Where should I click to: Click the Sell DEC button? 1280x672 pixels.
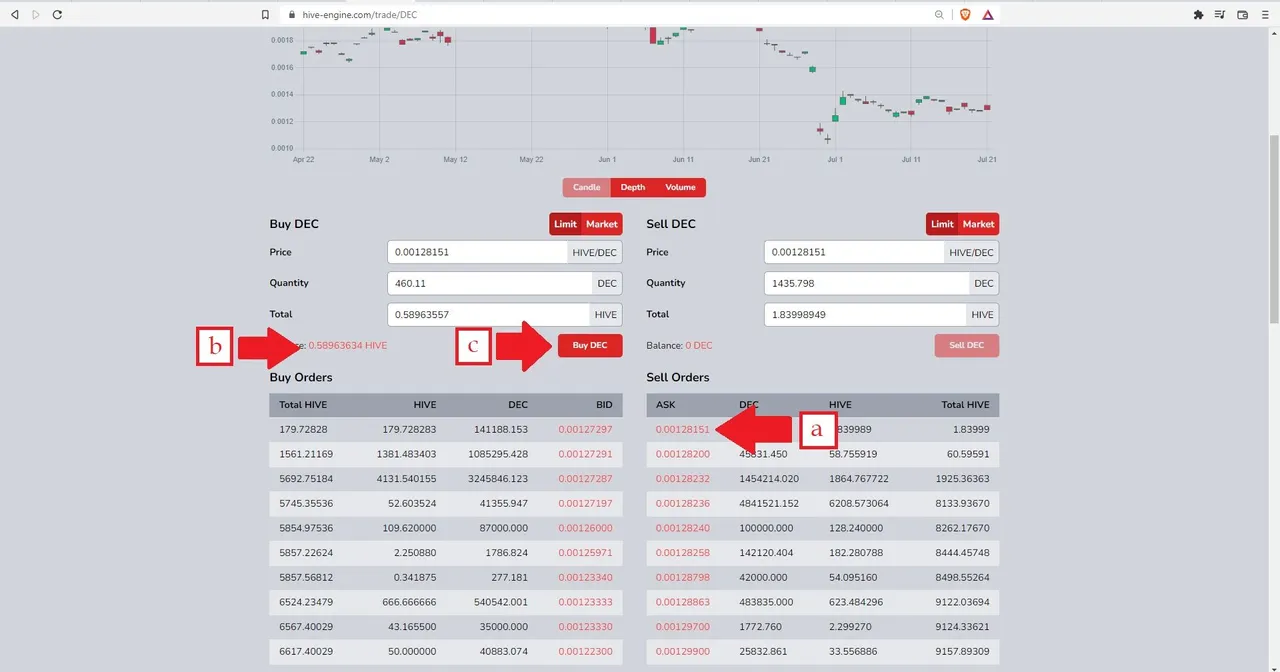967,345
